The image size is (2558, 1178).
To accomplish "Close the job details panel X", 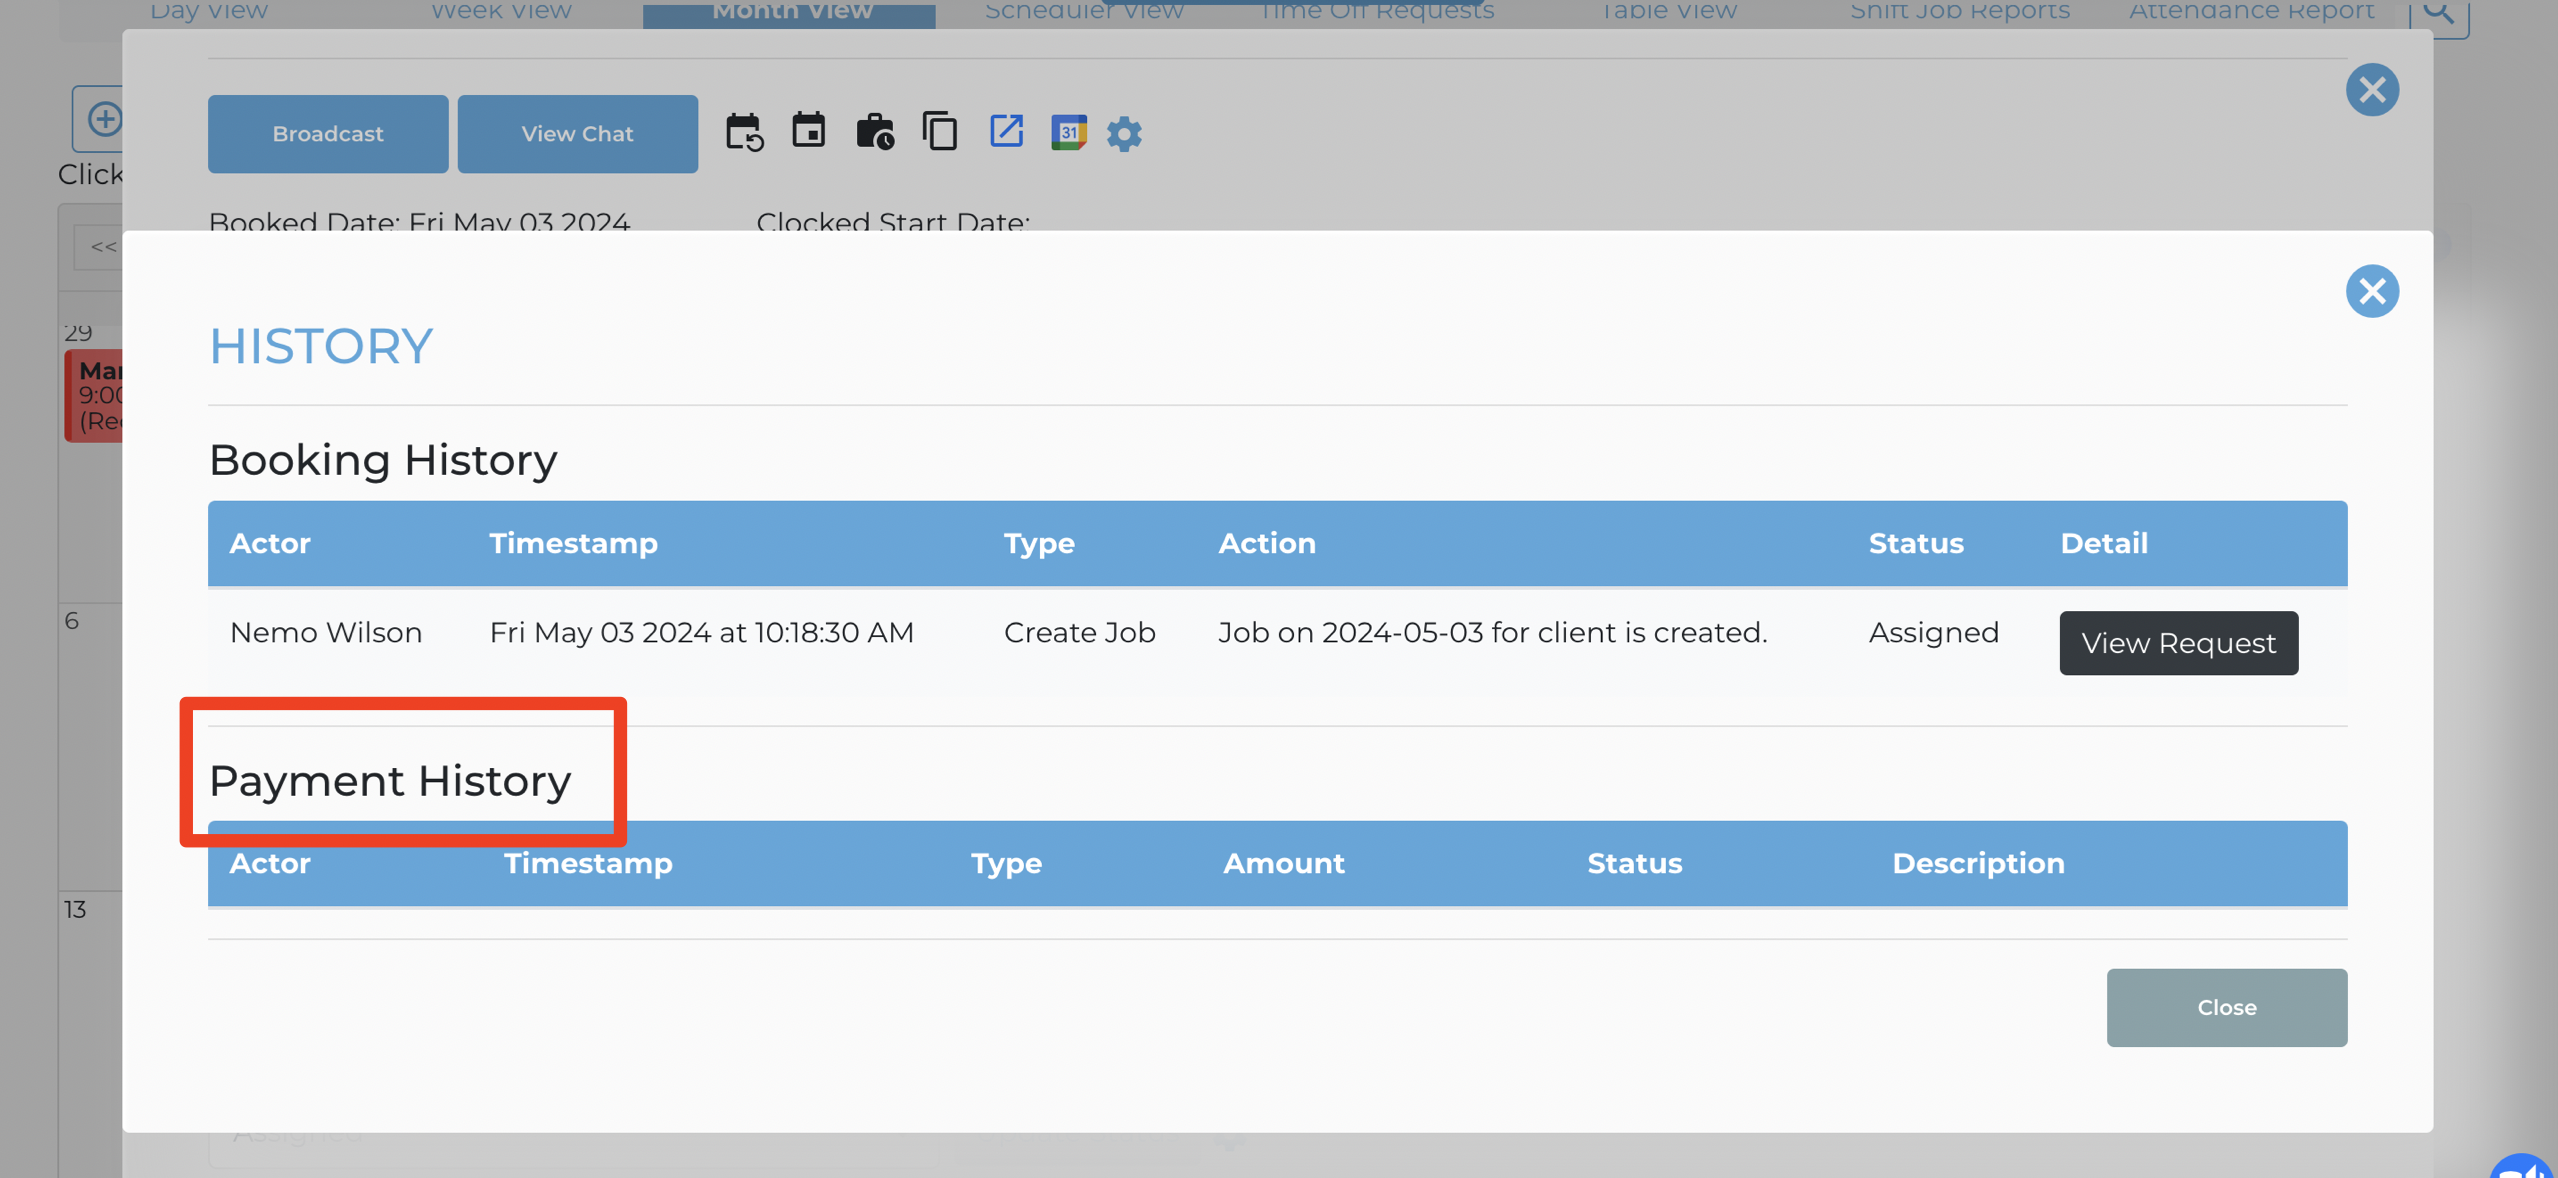I will coord(2372,90).
